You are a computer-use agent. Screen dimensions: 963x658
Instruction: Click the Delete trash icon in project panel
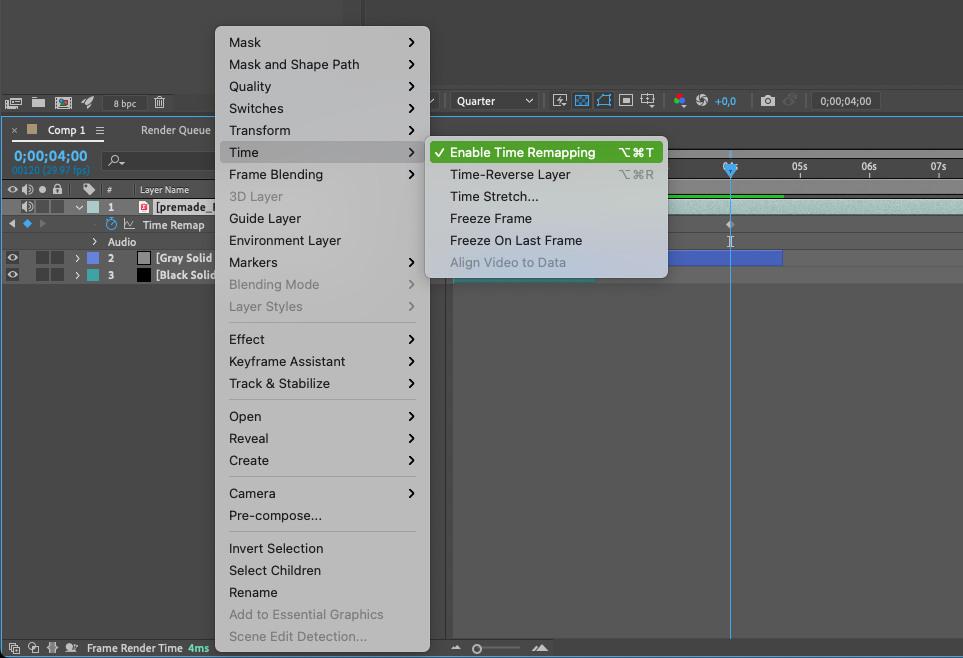click(160, 102)
